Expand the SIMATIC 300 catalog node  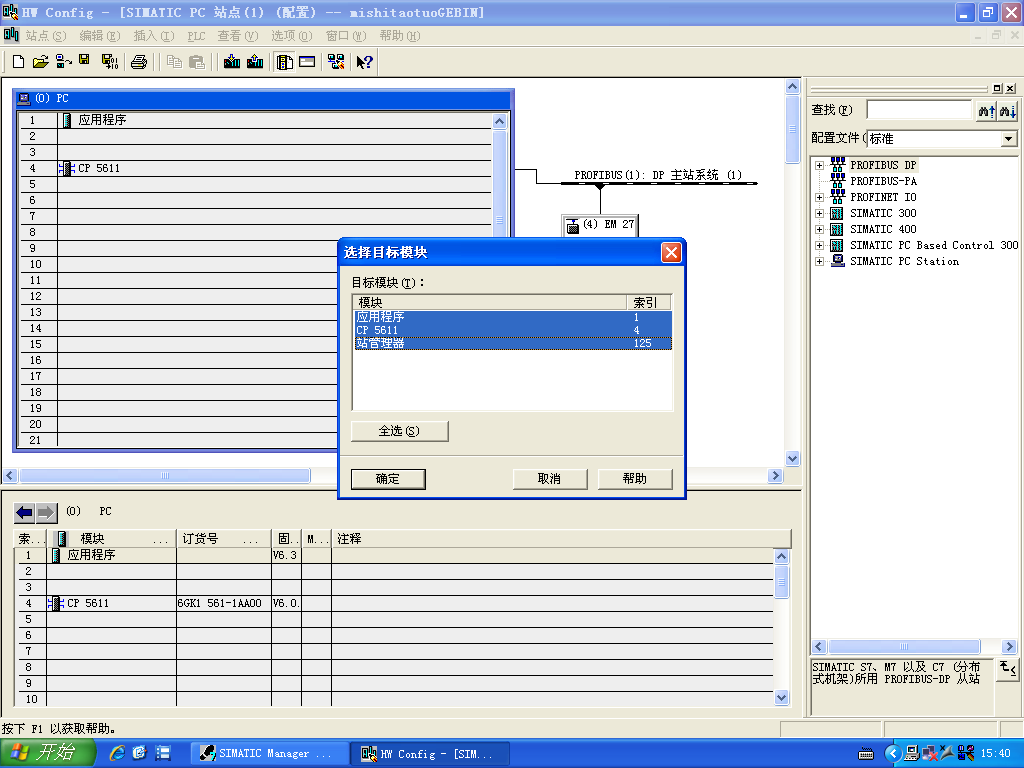click(x=820, y=214)
